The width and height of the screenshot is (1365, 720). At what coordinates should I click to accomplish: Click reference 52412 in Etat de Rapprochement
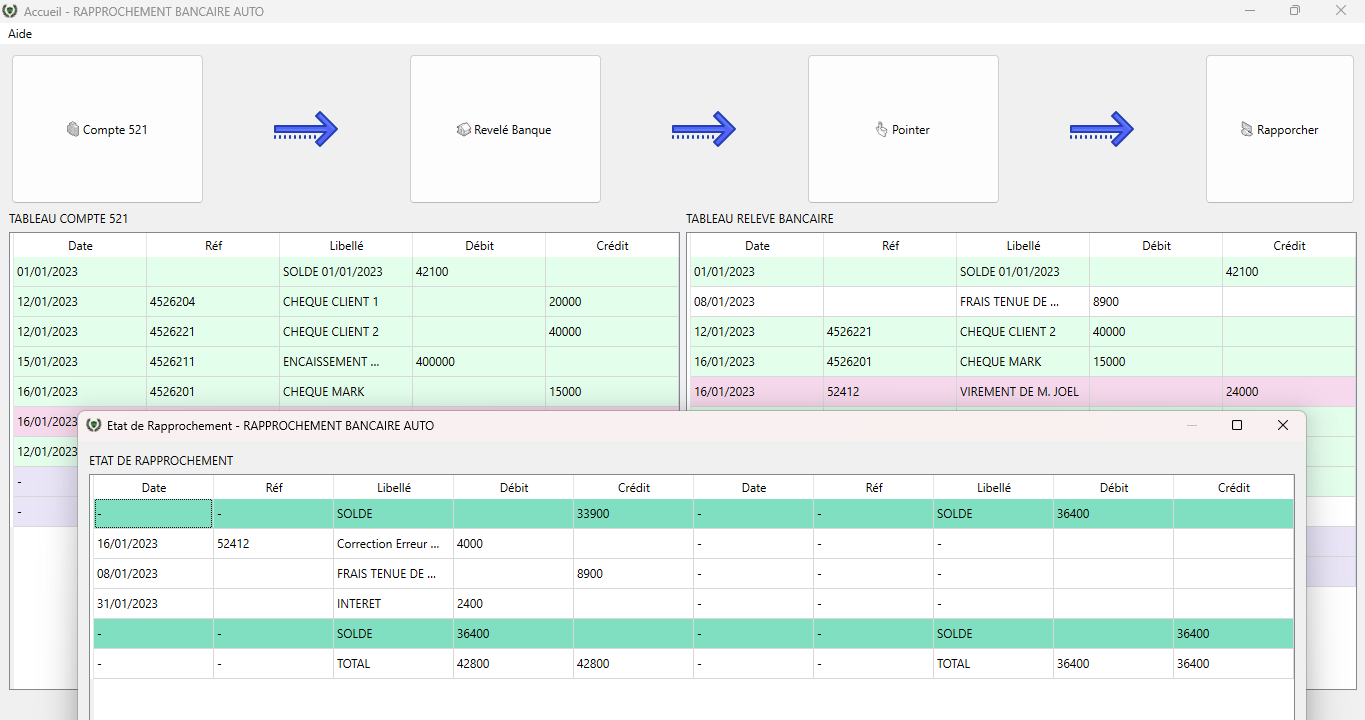pyautogui.click(x=274, y=544)
